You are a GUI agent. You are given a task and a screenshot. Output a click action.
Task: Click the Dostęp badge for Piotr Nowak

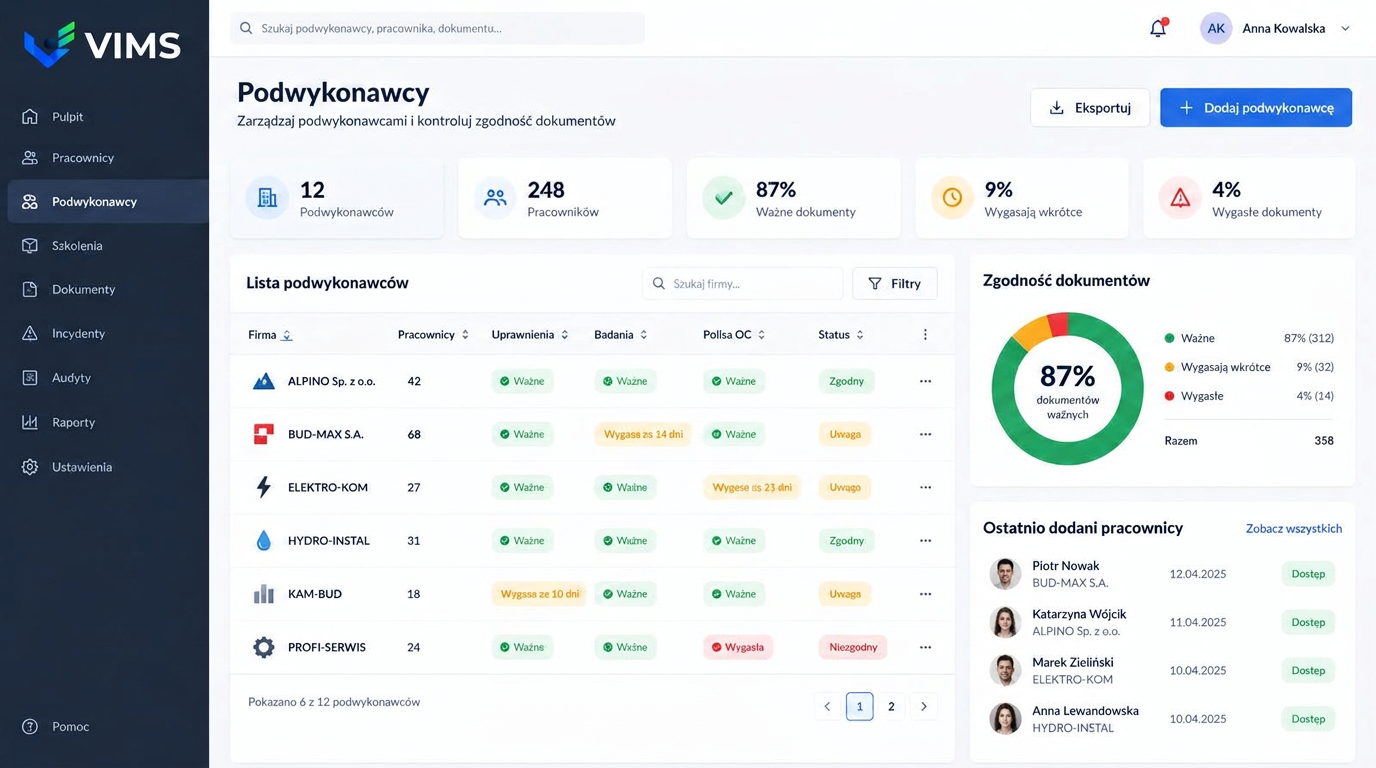tap(1308, 574)
